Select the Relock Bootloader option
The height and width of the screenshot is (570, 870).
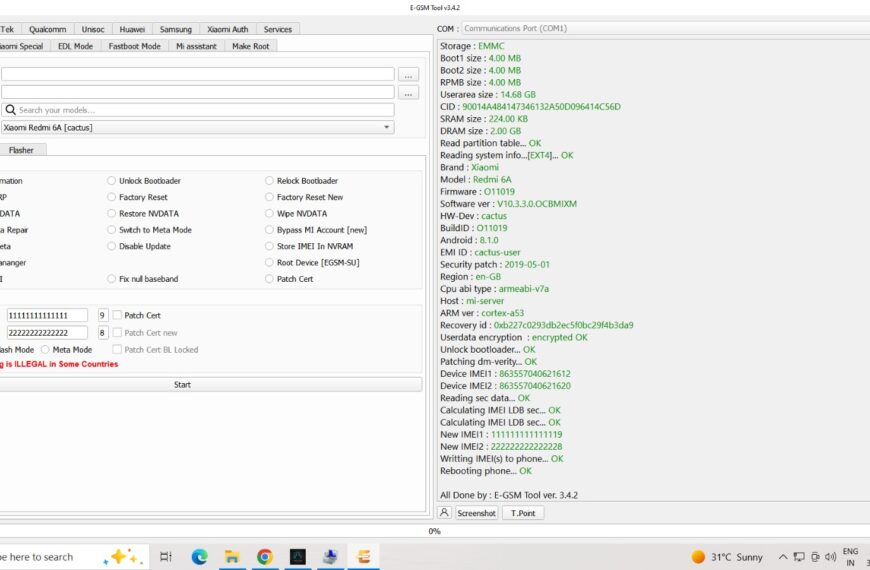click(x=301, y=181)
